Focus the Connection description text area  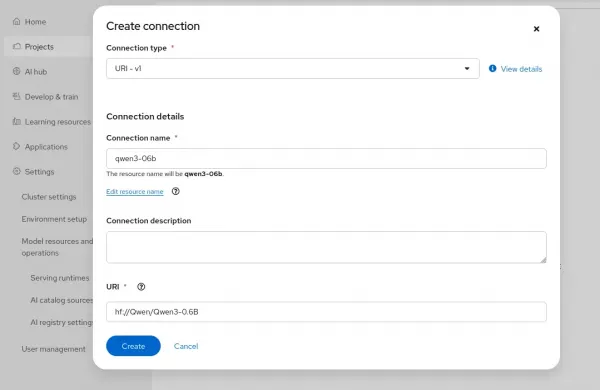326,247
